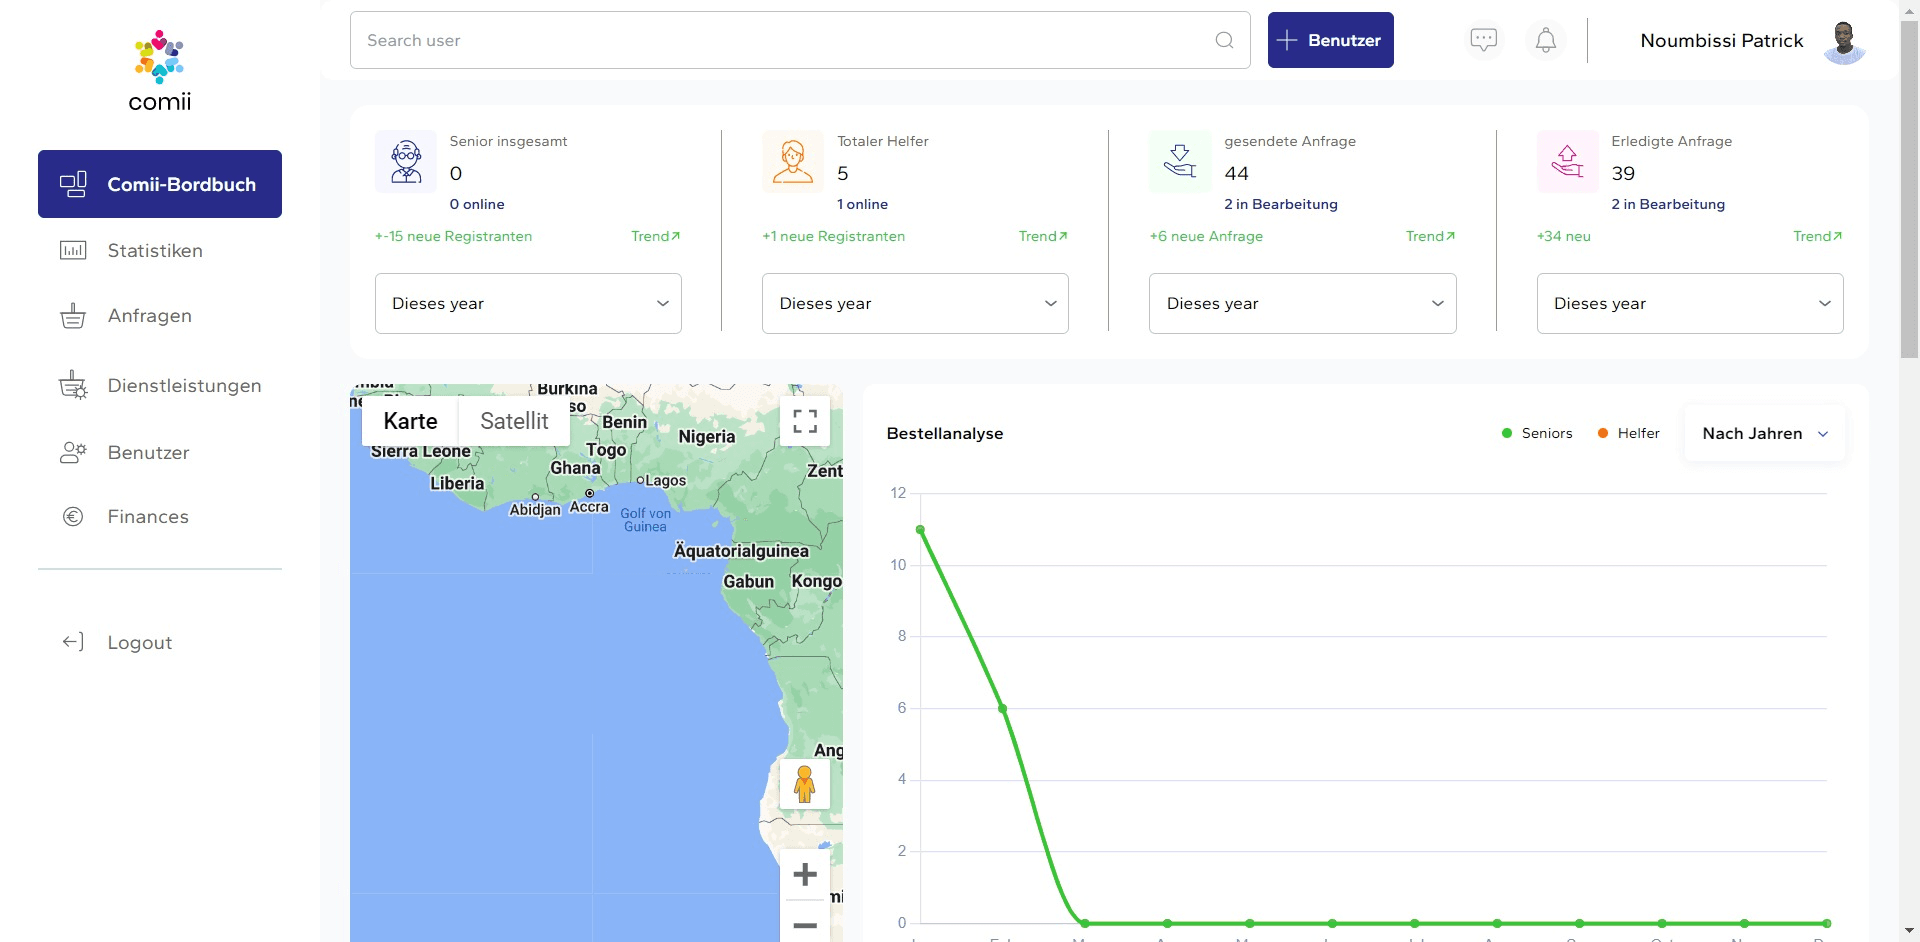Click the search magnifier icon
Image resolution: width=1920 pixels, height=942 pixels.
1224,40
